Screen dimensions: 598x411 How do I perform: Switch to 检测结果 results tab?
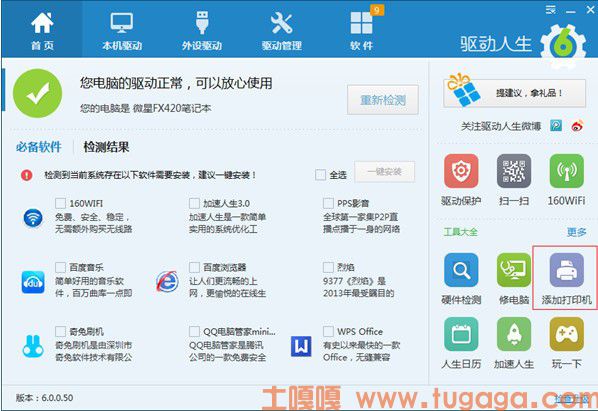106,147
